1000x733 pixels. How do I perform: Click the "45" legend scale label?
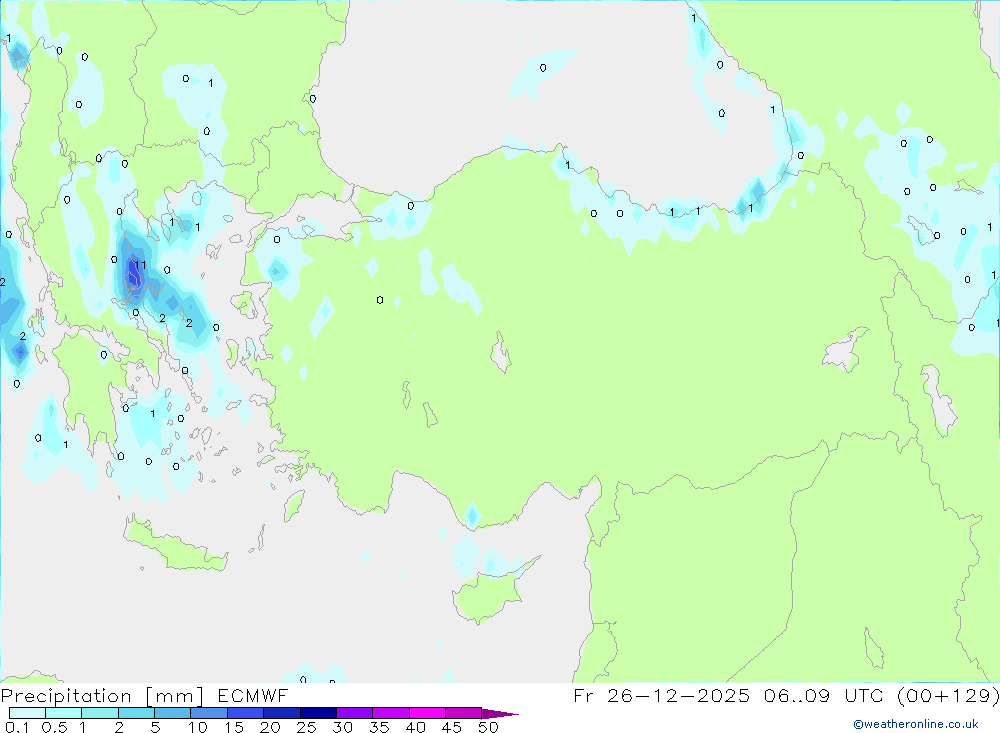pos(452,727)
